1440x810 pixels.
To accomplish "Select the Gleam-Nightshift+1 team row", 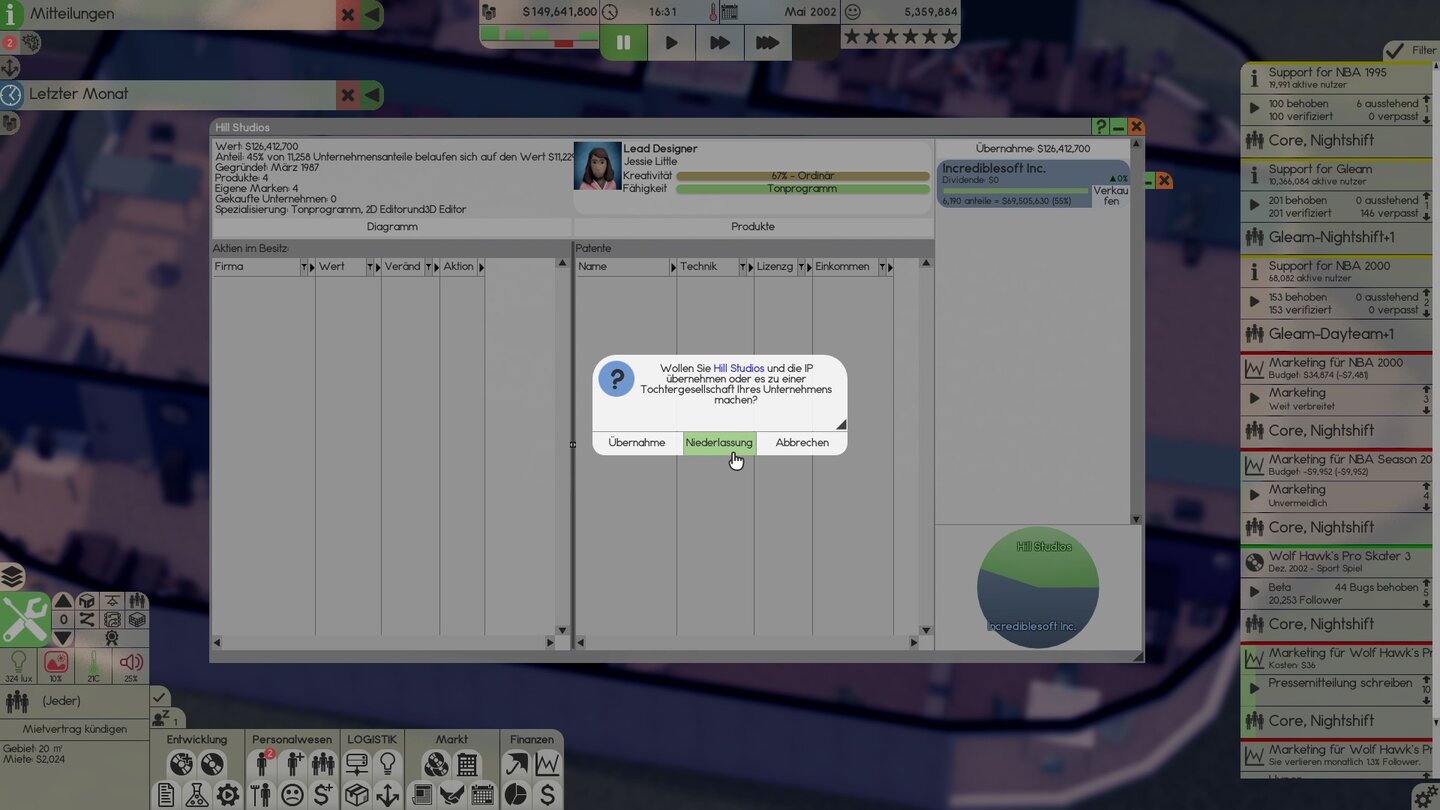I will 1336,238.
